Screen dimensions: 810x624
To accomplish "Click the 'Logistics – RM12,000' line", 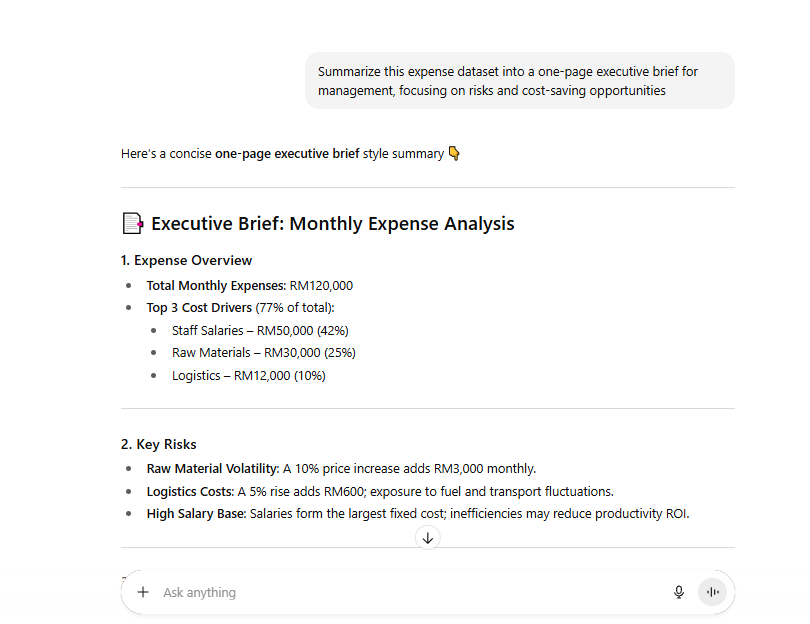I will point(248,376).
